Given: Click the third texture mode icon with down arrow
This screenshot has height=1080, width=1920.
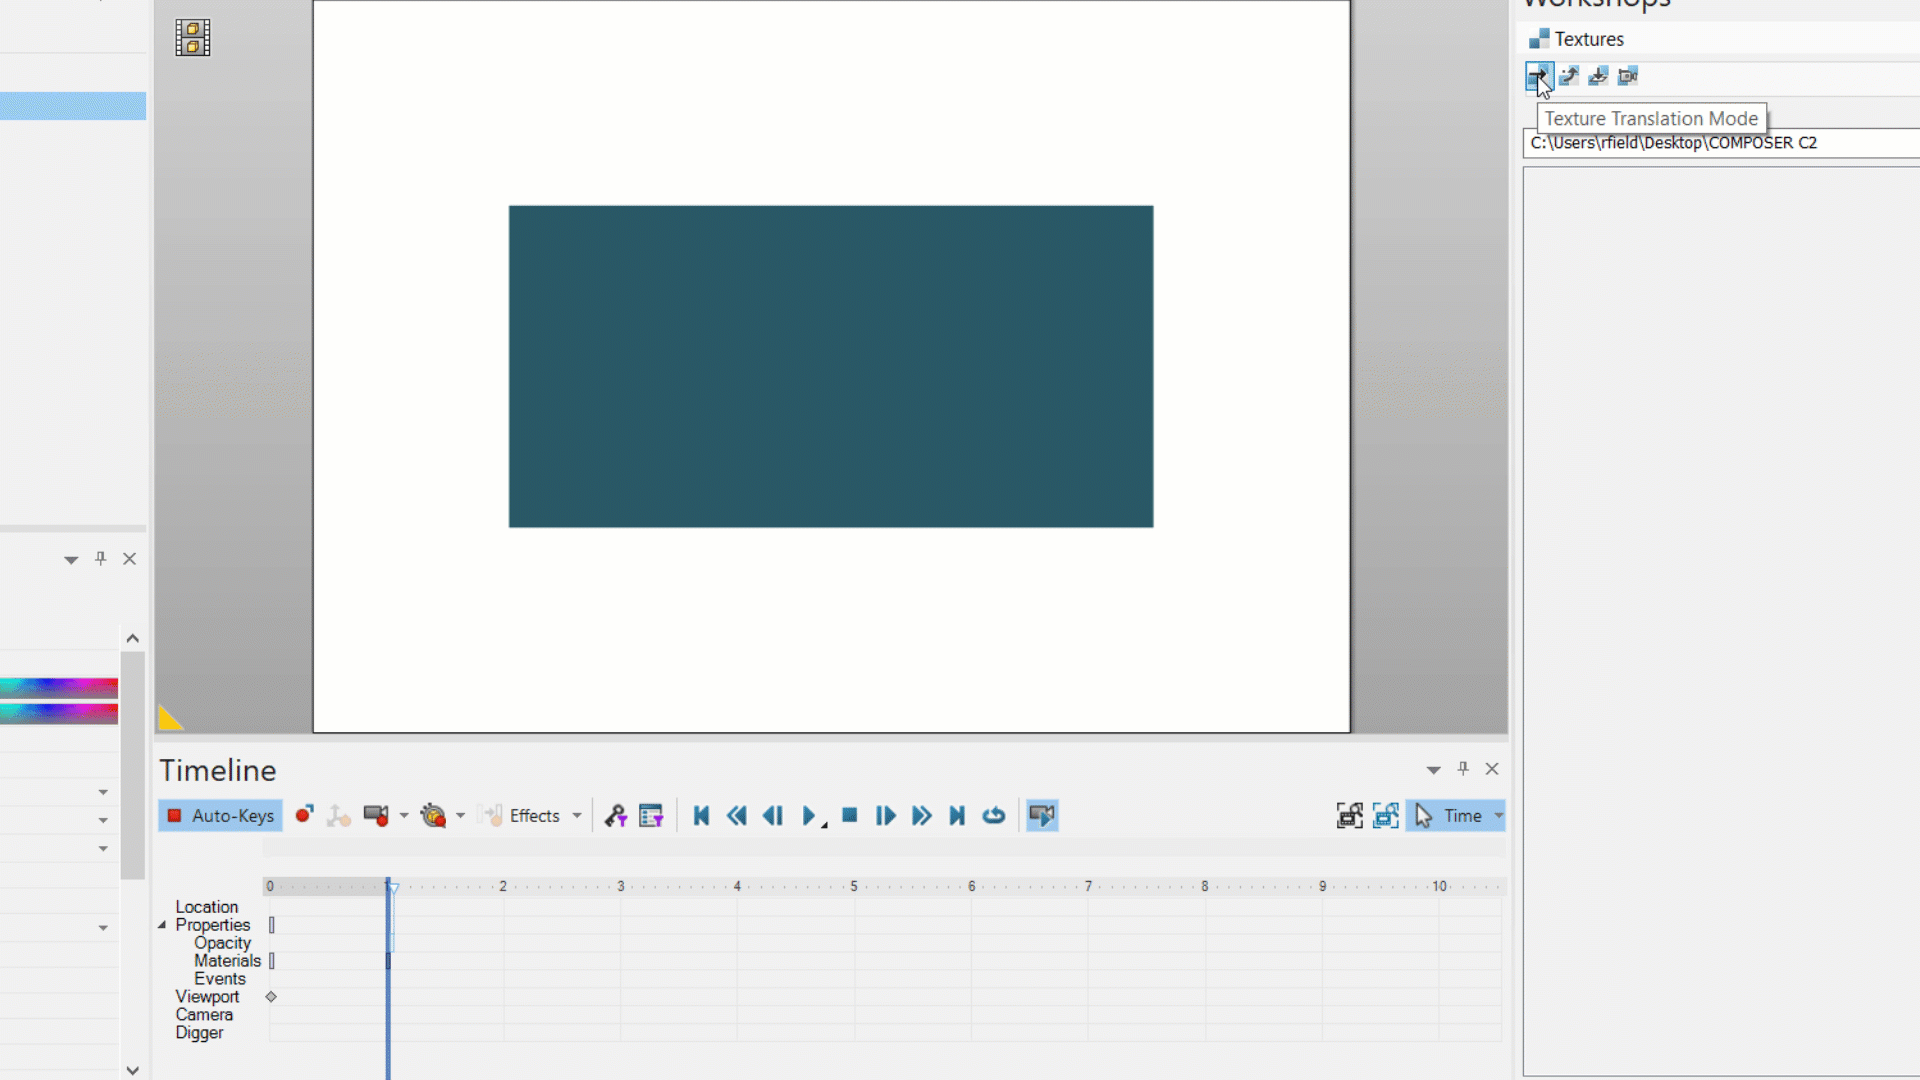Looking at the screenshot, I should click(1598, 76).
